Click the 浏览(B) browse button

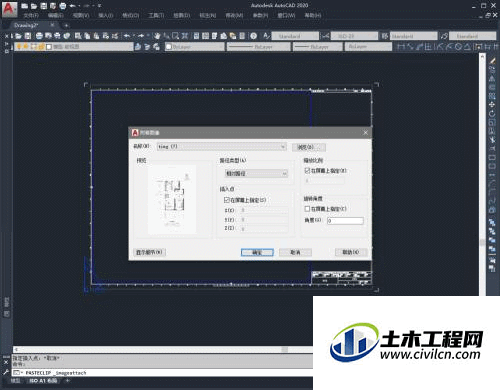(309, 147)
